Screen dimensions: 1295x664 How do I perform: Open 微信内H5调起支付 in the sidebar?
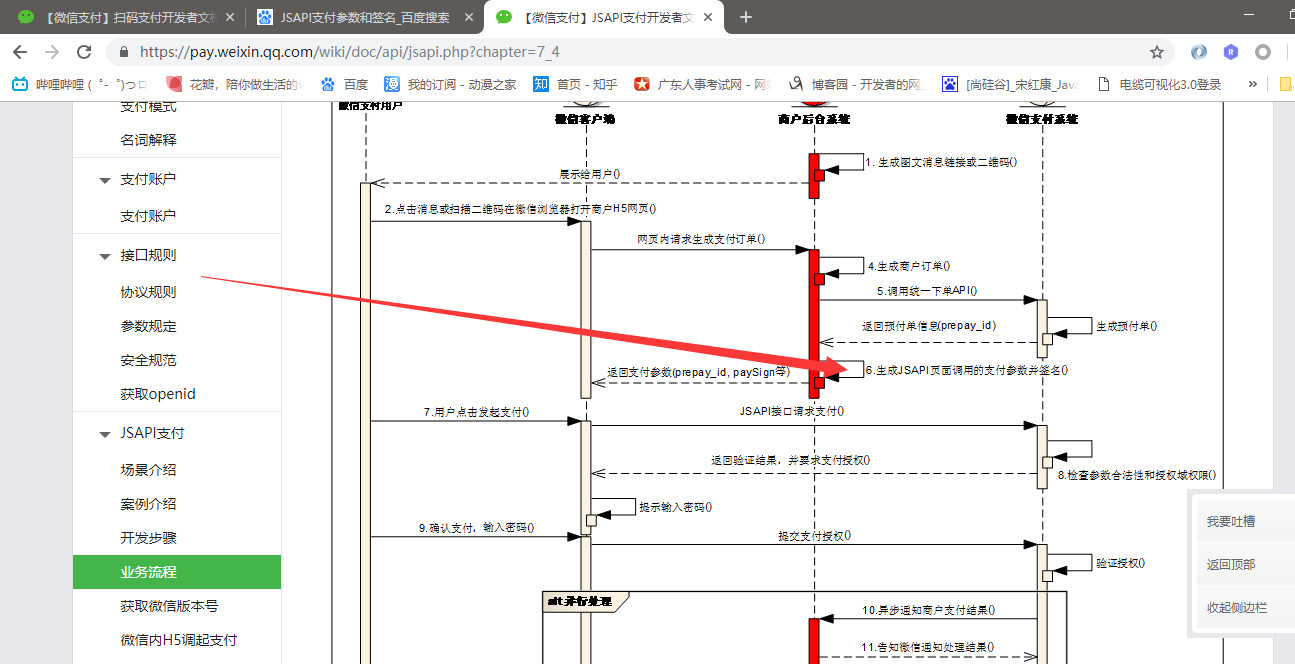tap(177, 640)
